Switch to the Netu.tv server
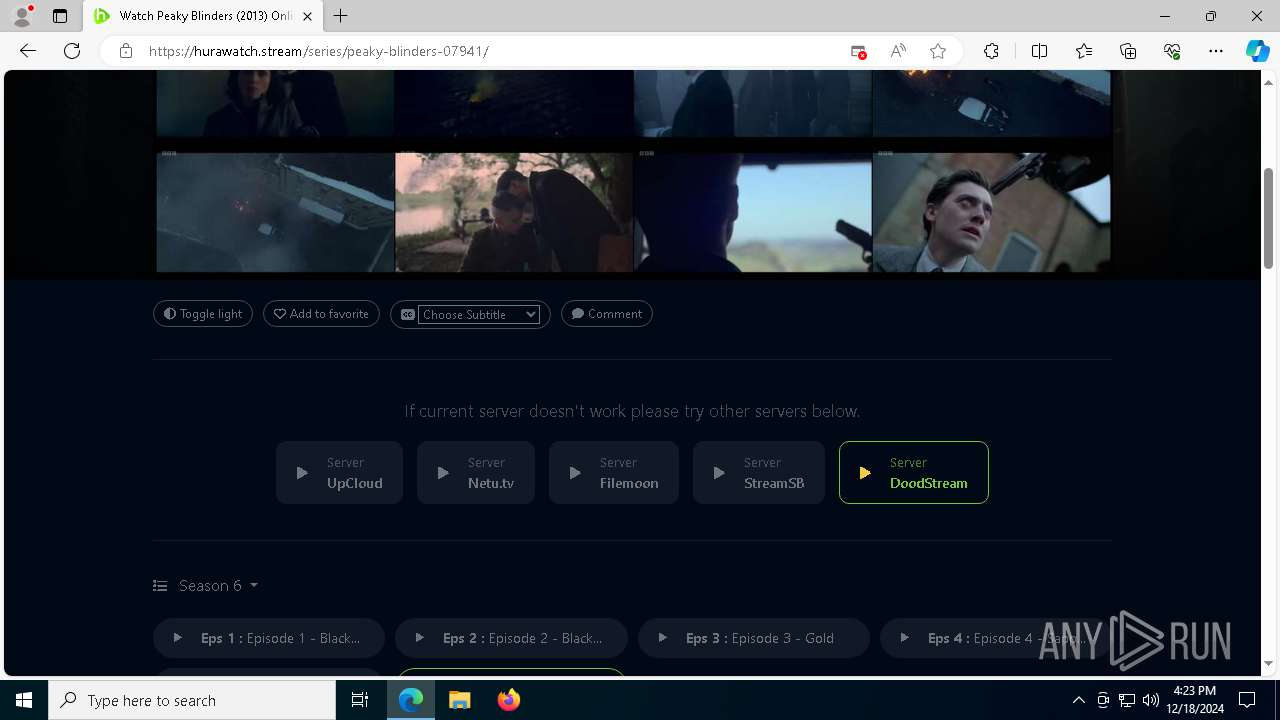Viewport: 1280px width, 720px height. [476, 473]
